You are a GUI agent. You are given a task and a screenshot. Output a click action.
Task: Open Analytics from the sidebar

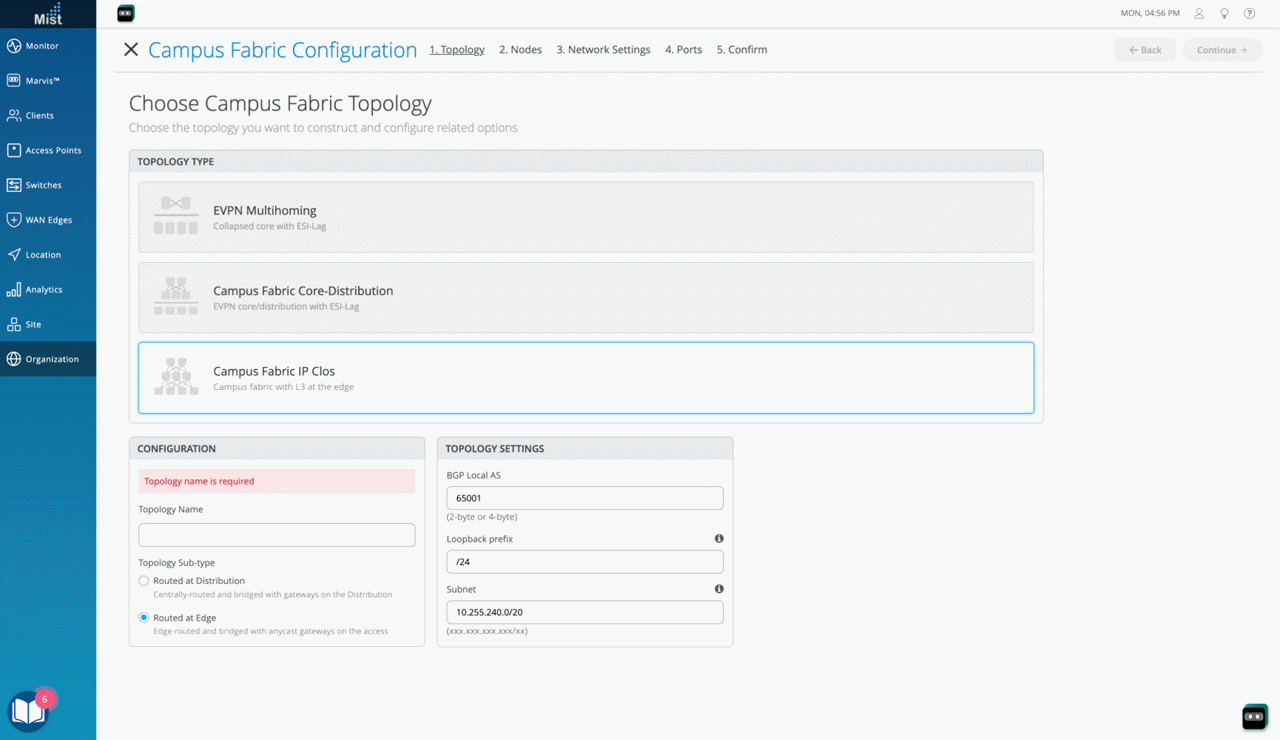tap(44, 290)
